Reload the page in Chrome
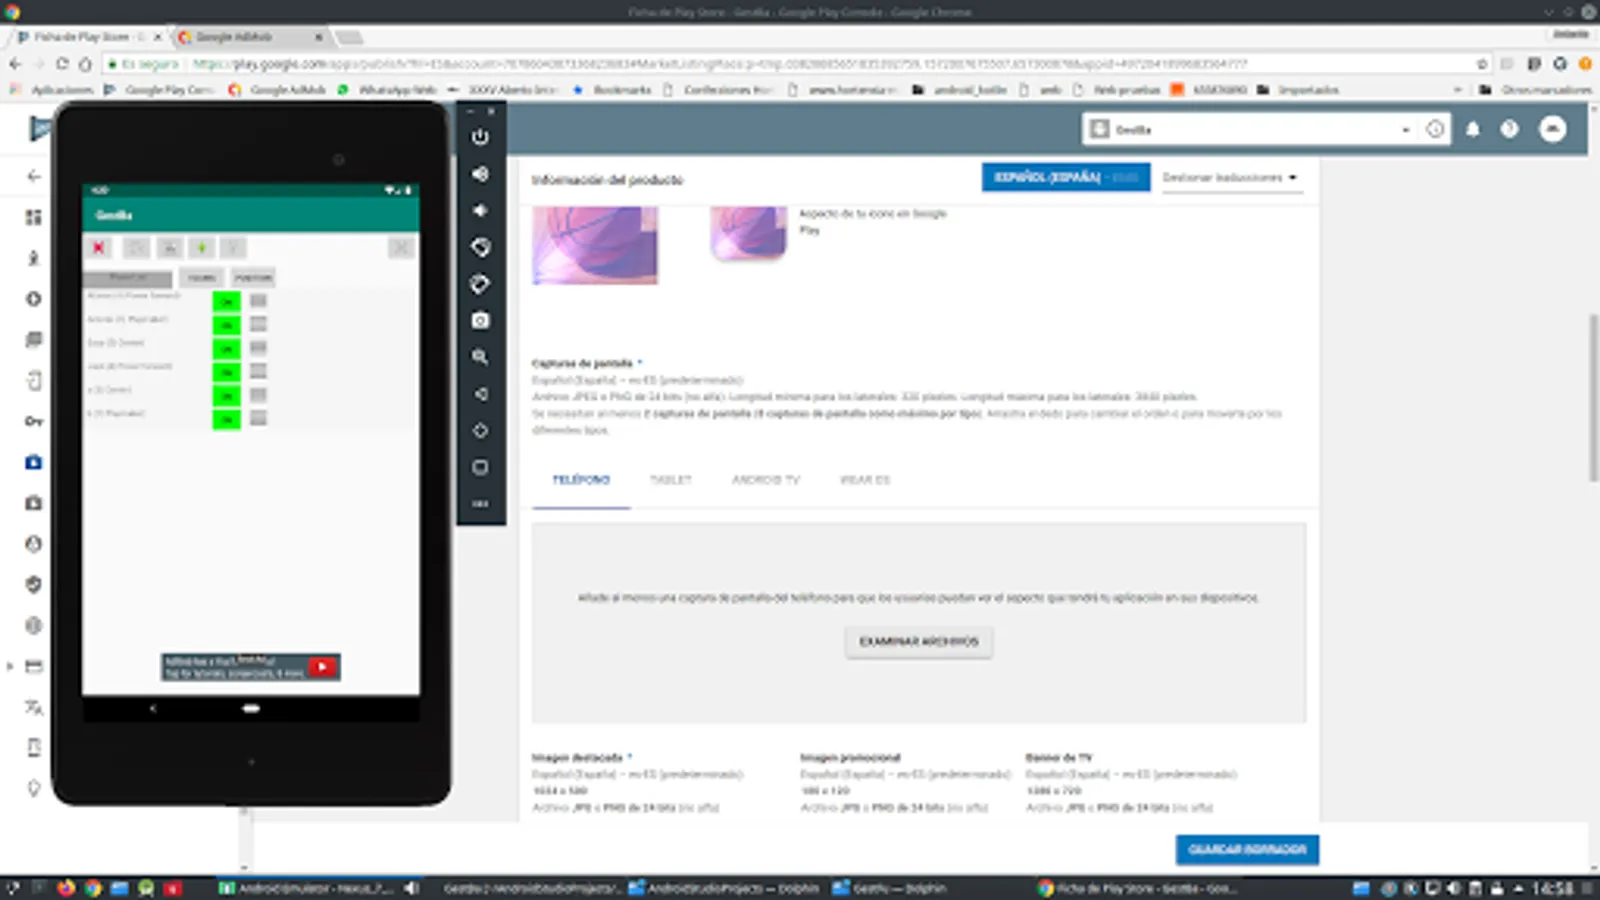Image resolution: width=1600 pixels, height=900 pixels. click(x=62, y=64)
